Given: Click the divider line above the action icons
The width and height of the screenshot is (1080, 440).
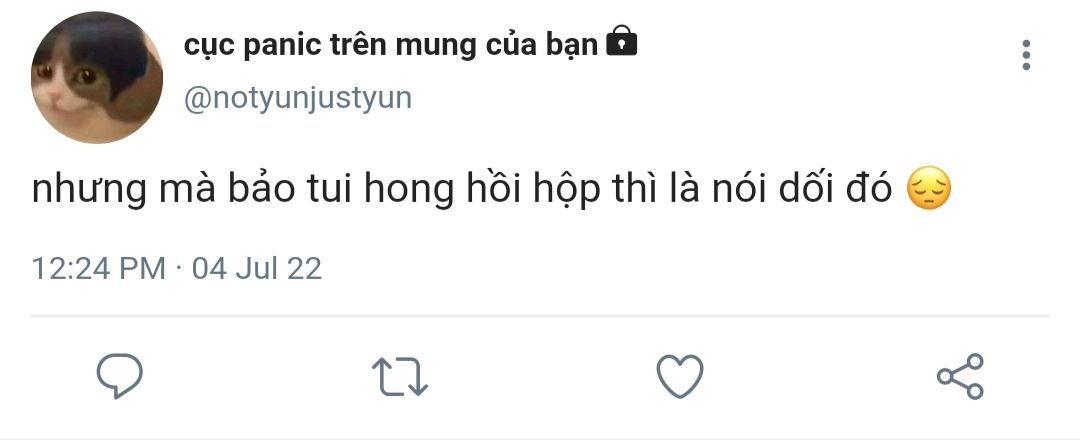Looking at the screenshot, I should [540, 316].
